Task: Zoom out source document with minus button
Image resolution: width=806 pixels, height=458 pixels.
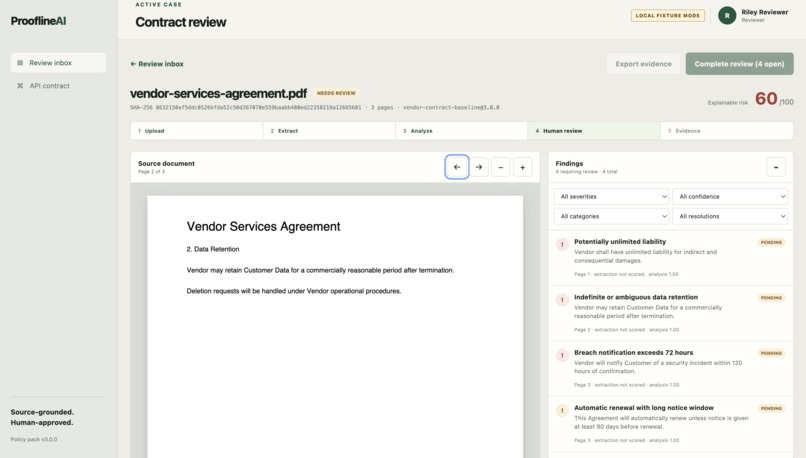Action: 501,167
